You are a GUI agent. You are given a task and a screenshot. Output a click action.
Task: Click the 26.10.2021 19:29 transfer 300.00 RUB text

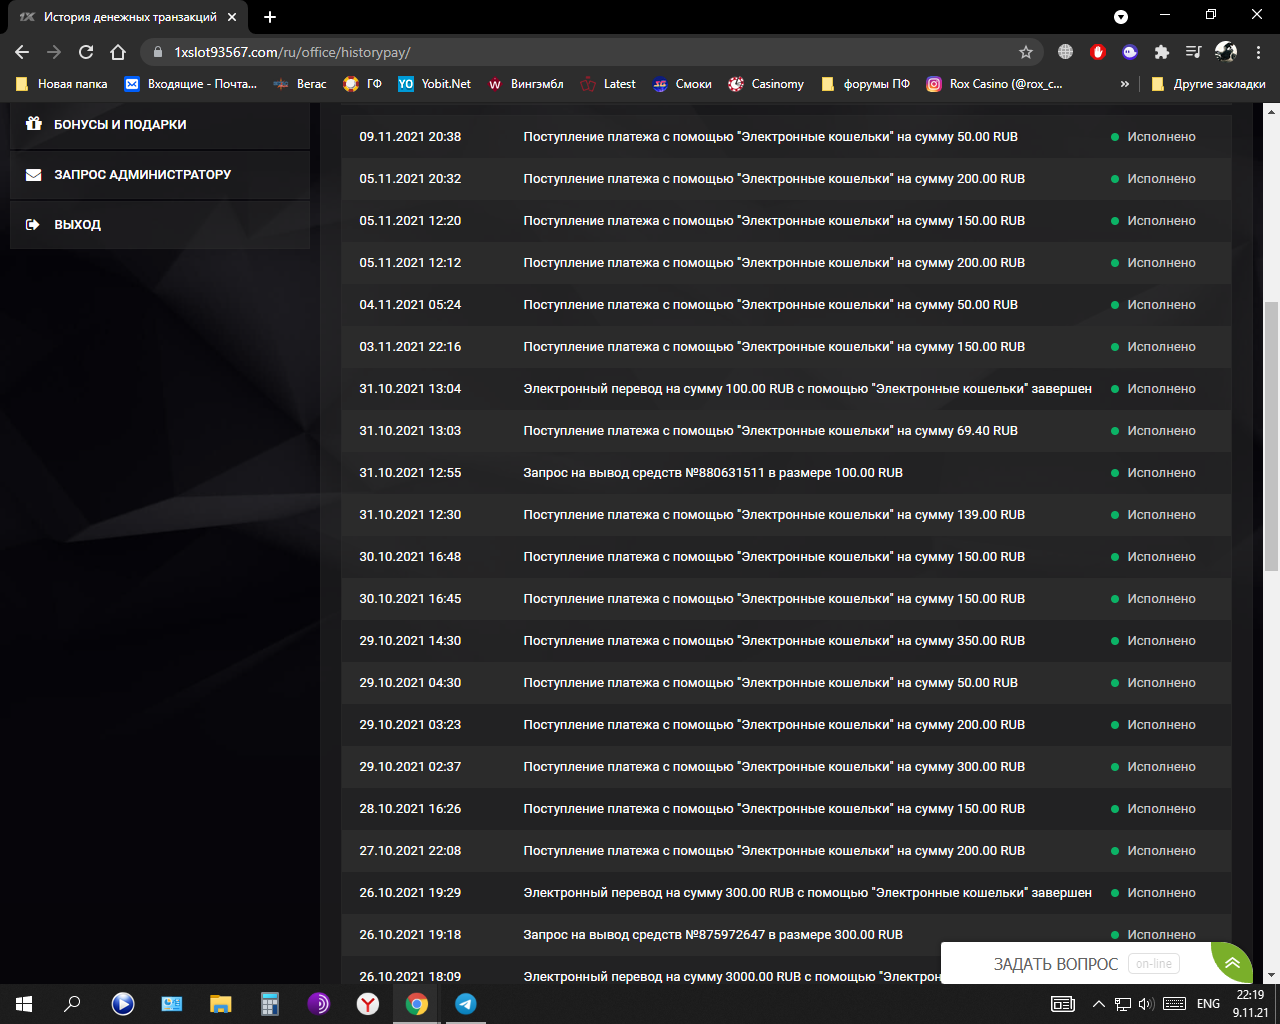[808, 893]
